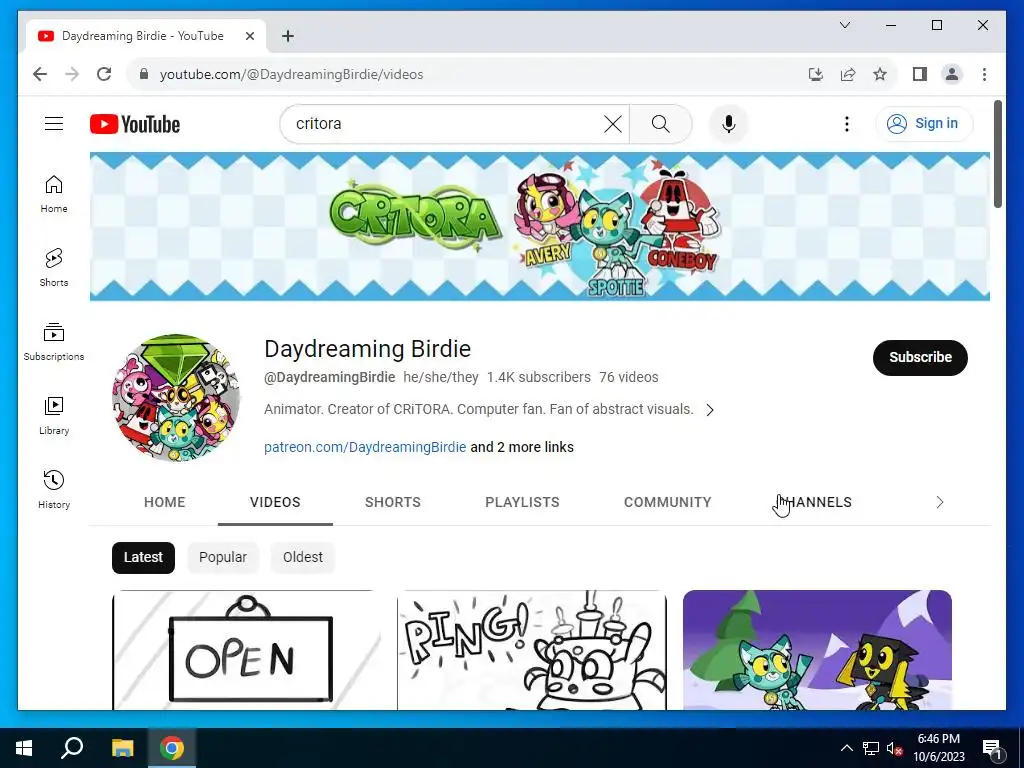
Task: Open Library in the sidebar
Action: 54,415
